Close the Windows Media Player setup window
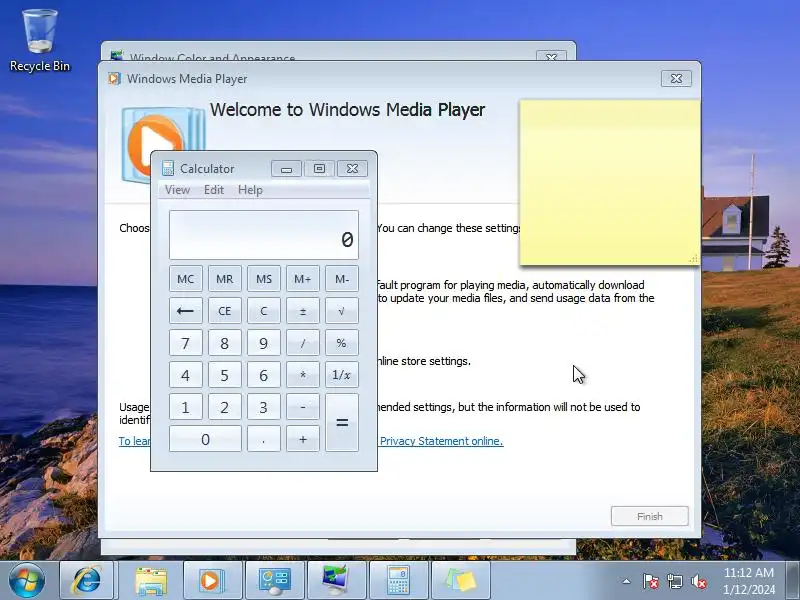The width and height of the screenshot is (800, 600). pyautogui.click(x=676, y=79)
